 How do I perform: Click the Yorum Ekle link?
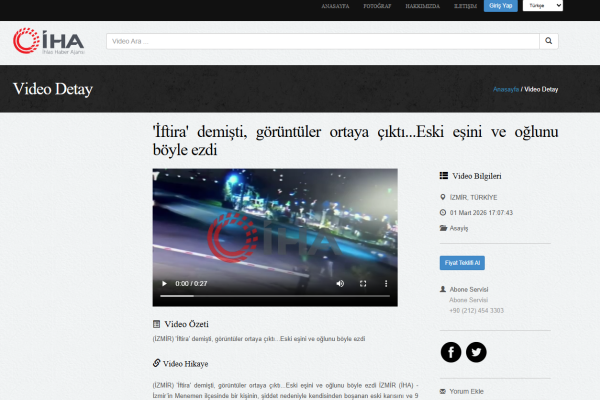click(466, 391)
